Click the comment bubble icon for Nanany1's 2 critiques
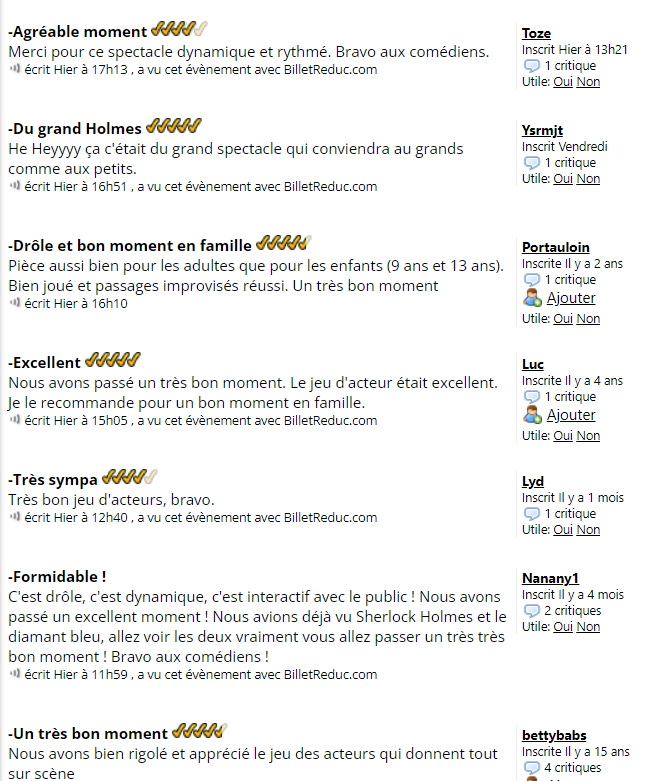 coord(531,611)
